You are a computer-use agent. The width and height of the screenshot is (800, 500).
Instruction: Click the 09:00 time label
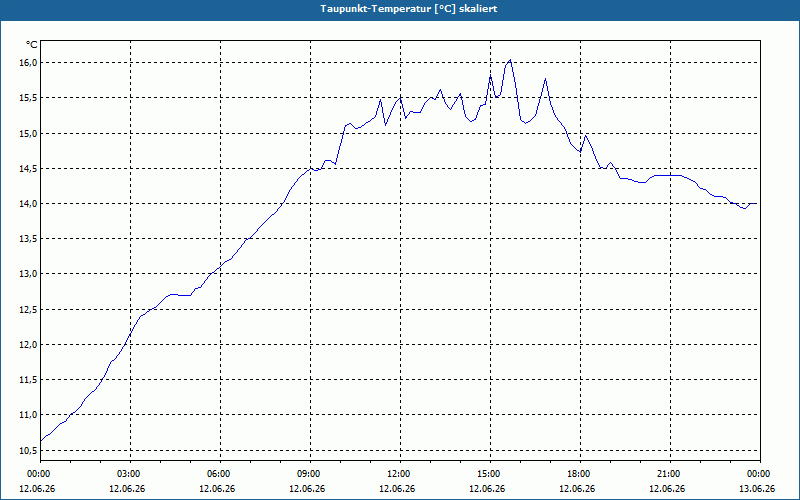coord(310,474)
